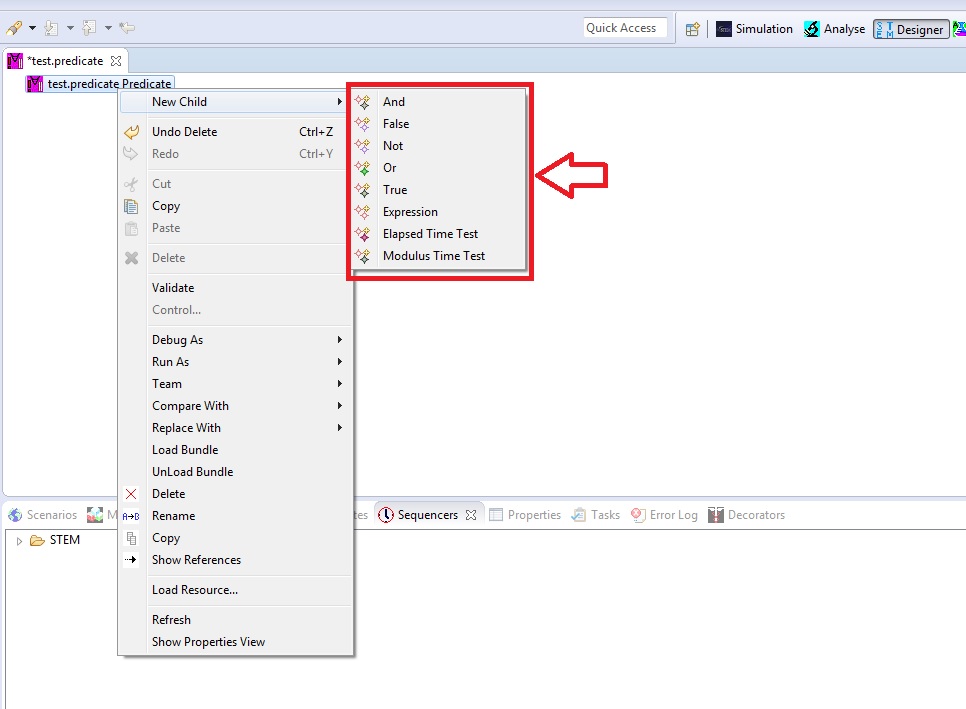
Task: Click the red X delete icon
Action: tap(131, 494)
